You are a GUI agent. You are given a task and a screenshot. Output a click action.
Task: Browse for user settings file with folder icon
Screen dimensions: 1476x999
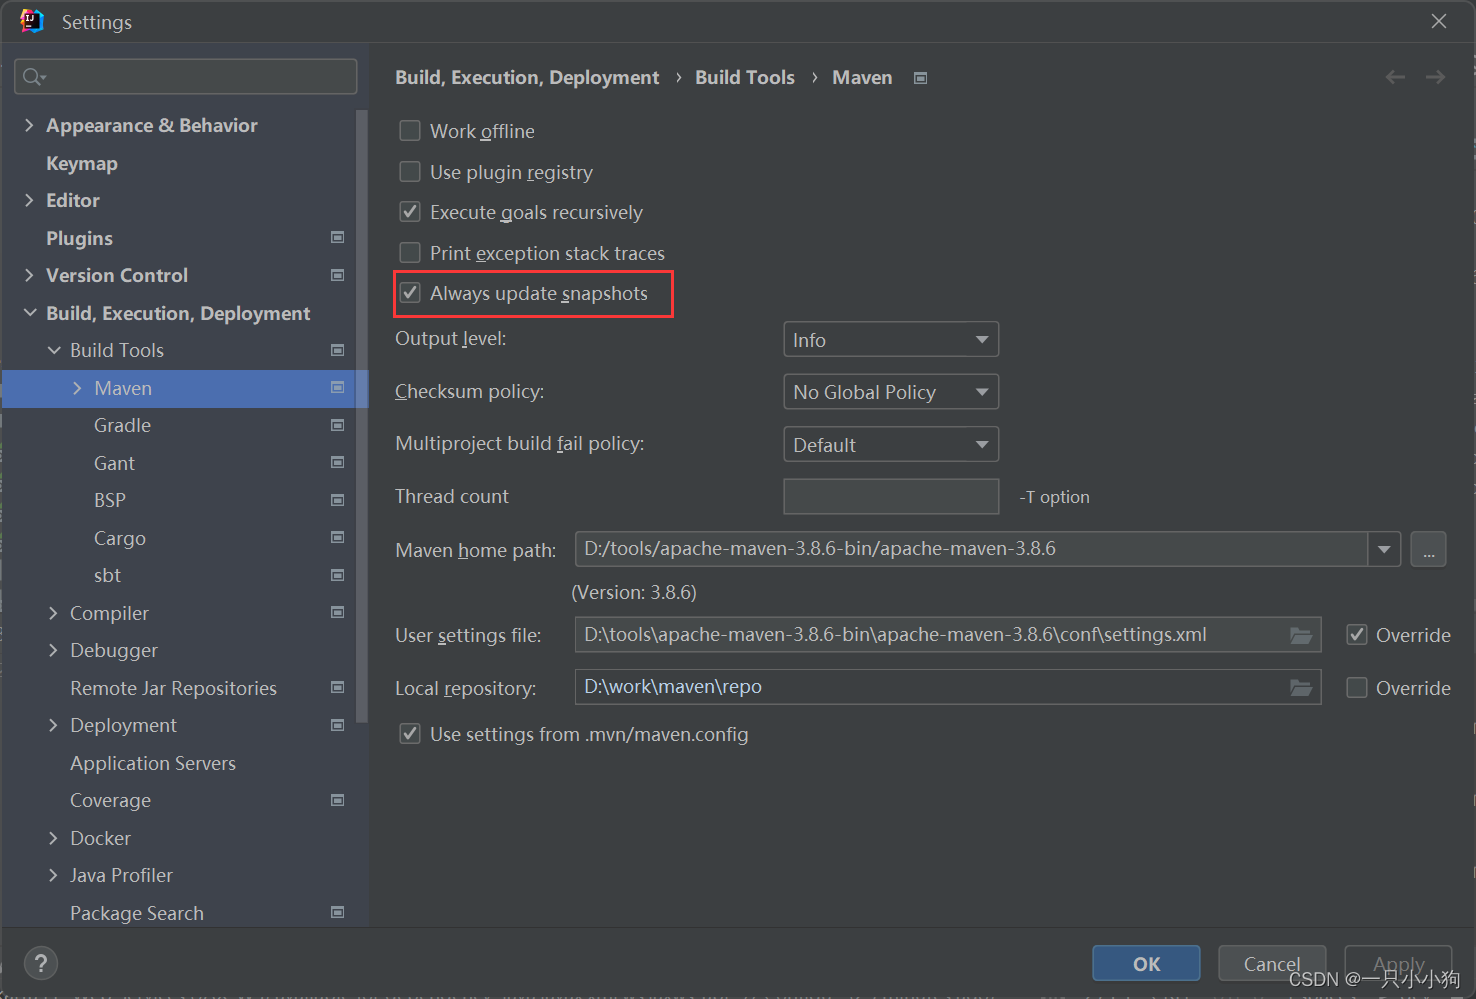[1300, 635]
